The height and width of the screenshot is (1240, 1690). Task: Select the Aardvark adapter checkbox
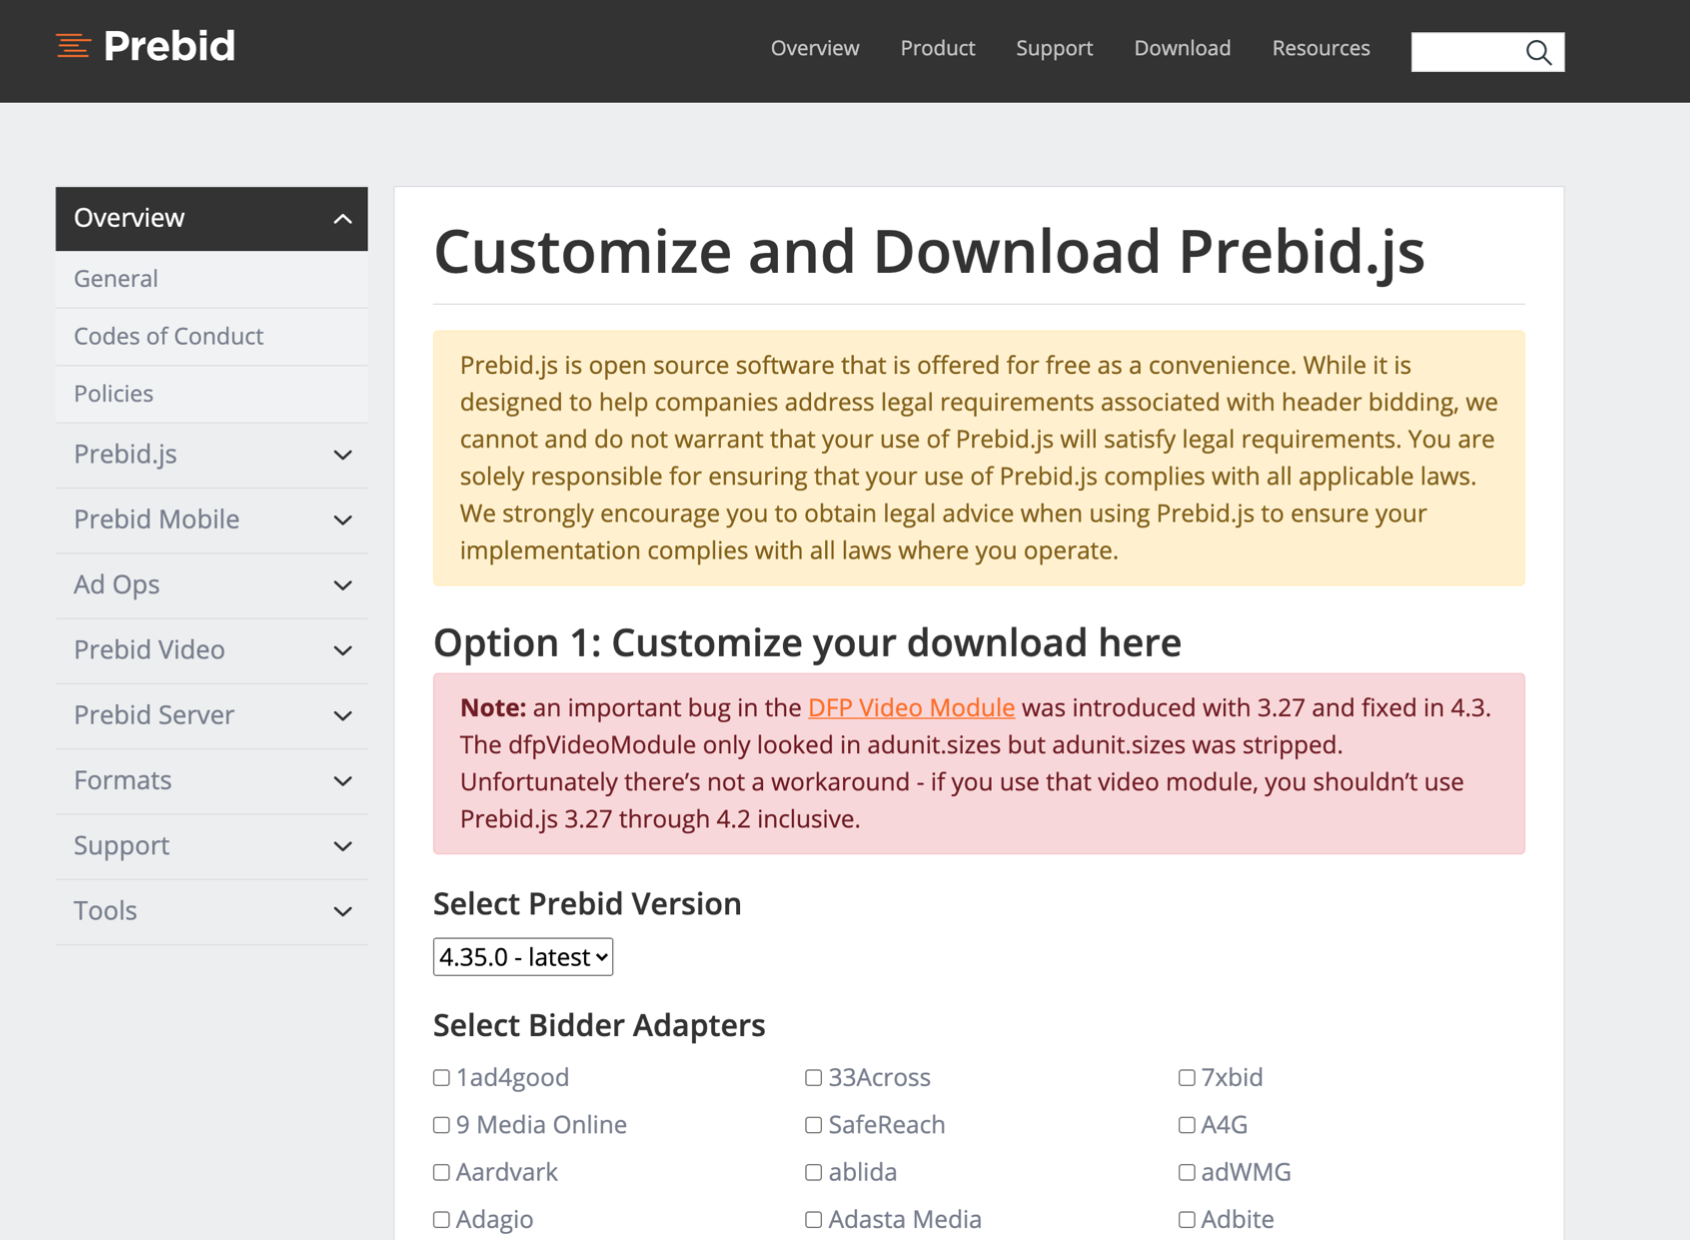tap(441, 1172)
